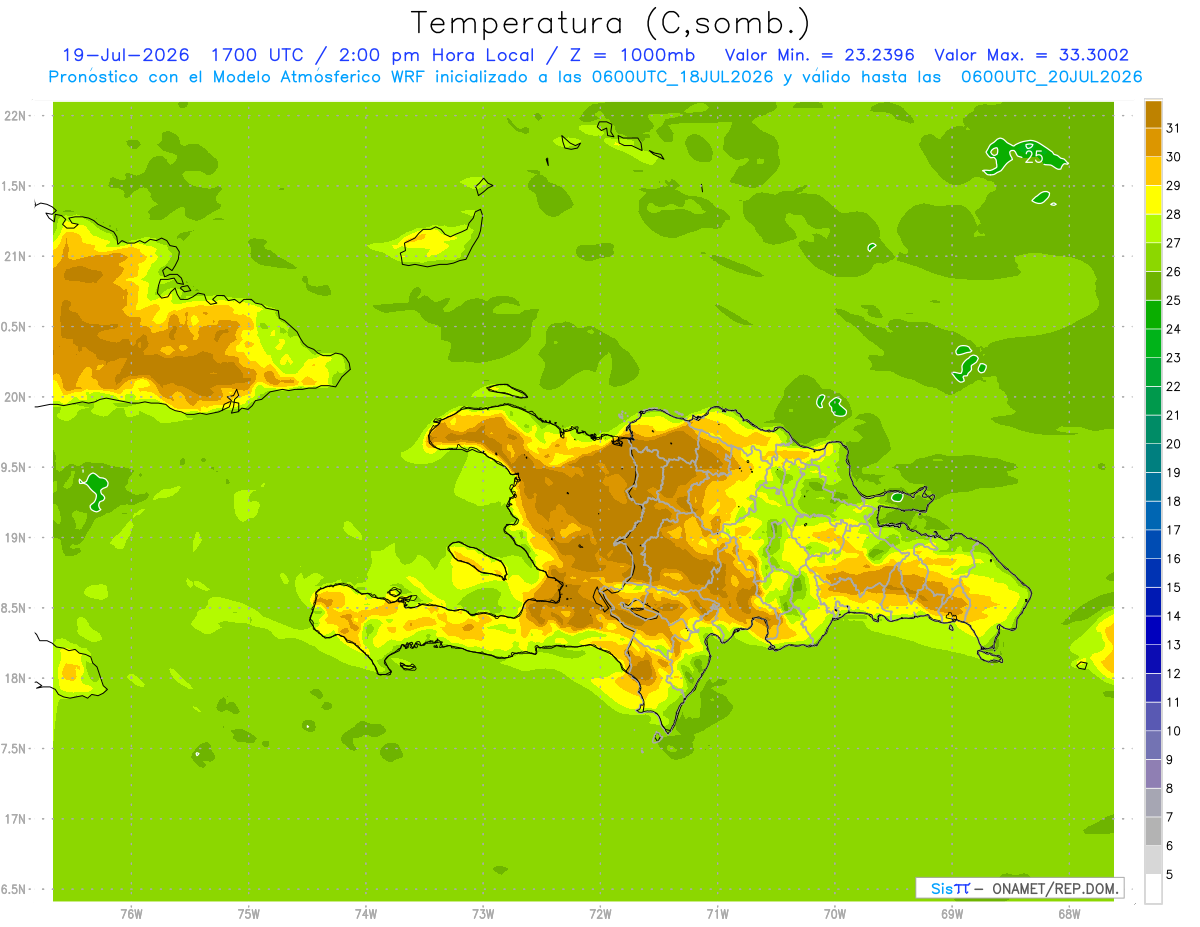Click the "22N" latitude label
The width and height of the screenshot is (1200, 927).
(15, 116)
